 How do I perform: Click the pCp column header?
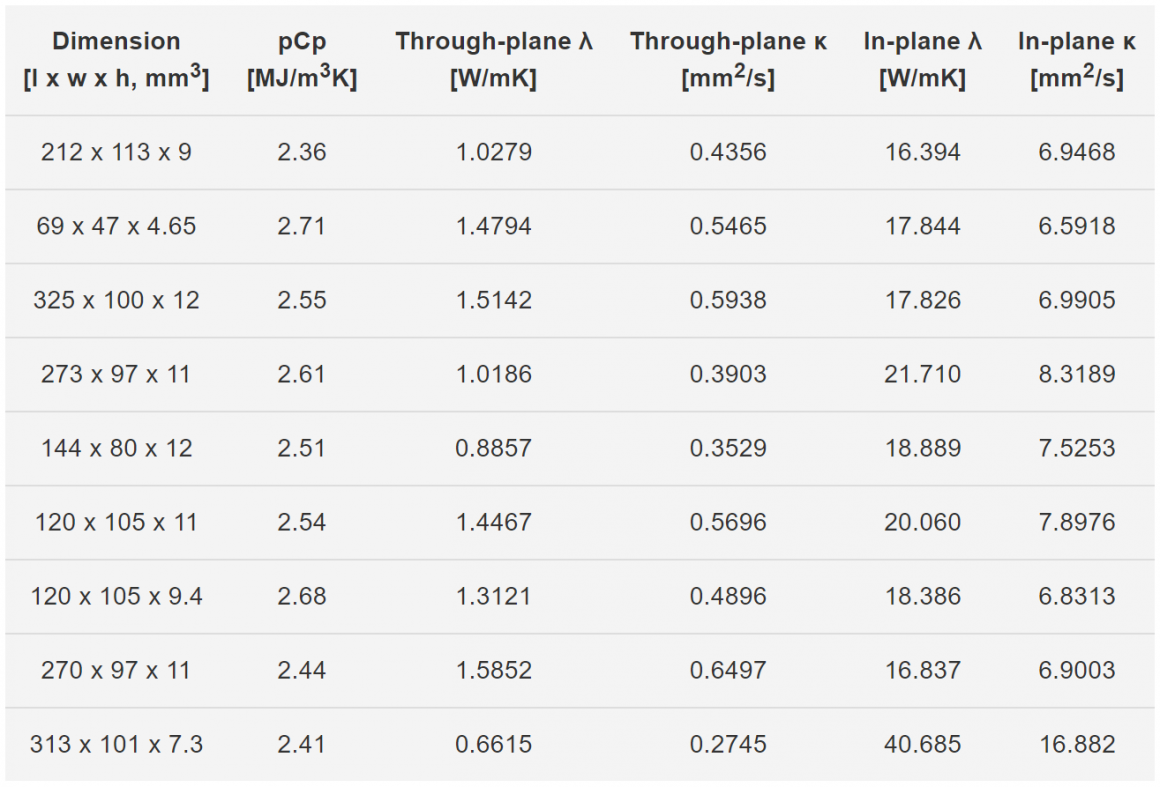coord(302,59)
